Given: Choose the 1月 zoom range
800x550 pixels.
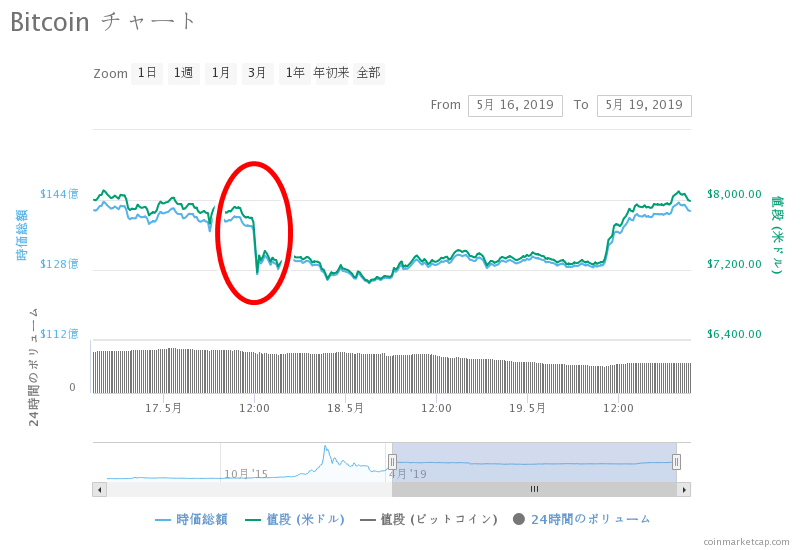Looking at the screenshot, I should [220, 73].
